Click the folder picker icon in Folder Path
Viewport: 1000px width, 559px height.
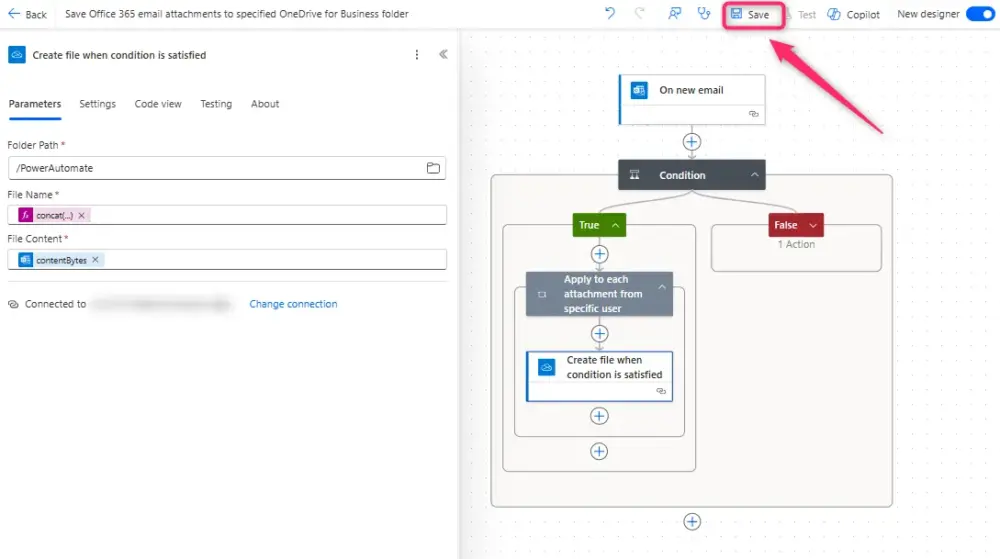pyautogui.click(x=433, y=168)
